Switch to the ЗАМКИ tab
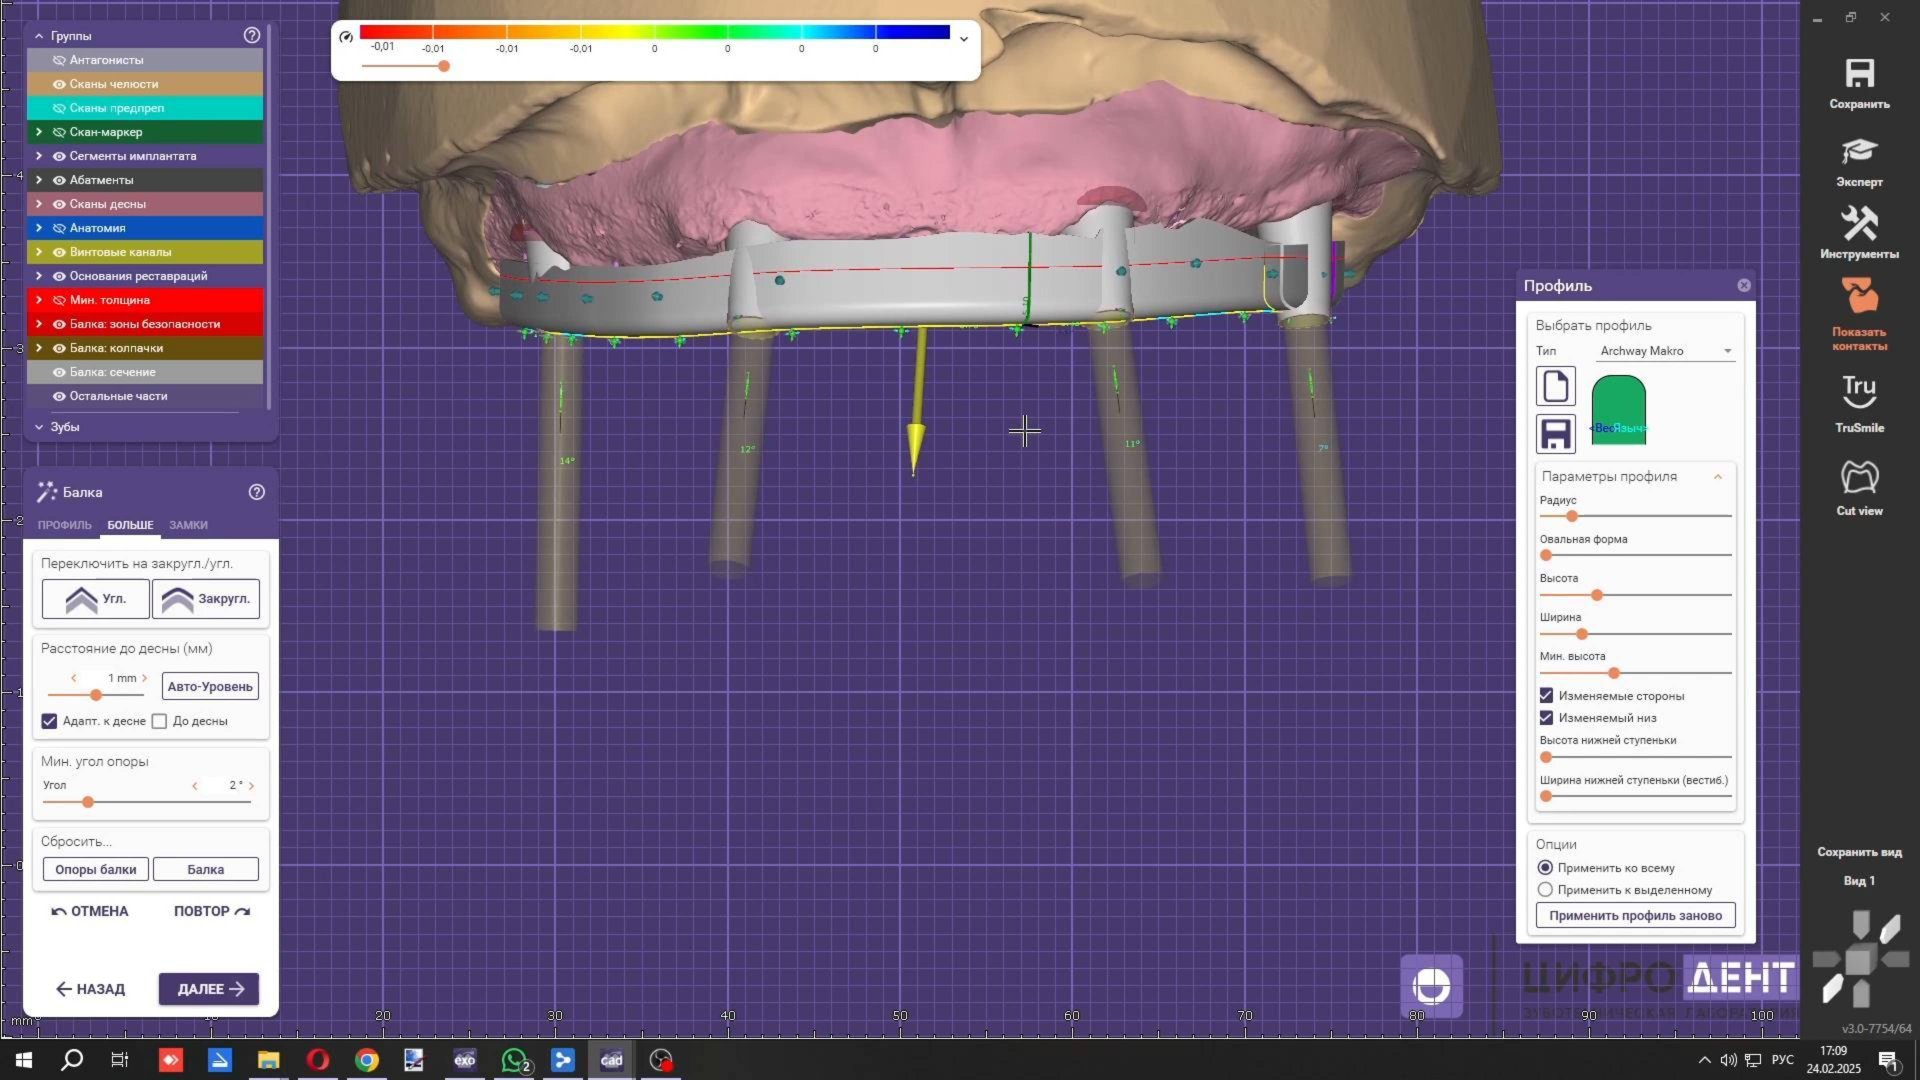Screen dimensions: 1920x1080 (x=188, y=525)
